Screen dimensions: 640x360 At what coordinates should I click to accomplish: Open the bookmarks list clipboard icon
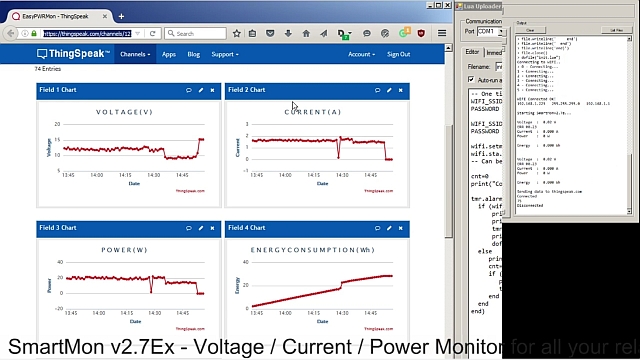(253, 33)
